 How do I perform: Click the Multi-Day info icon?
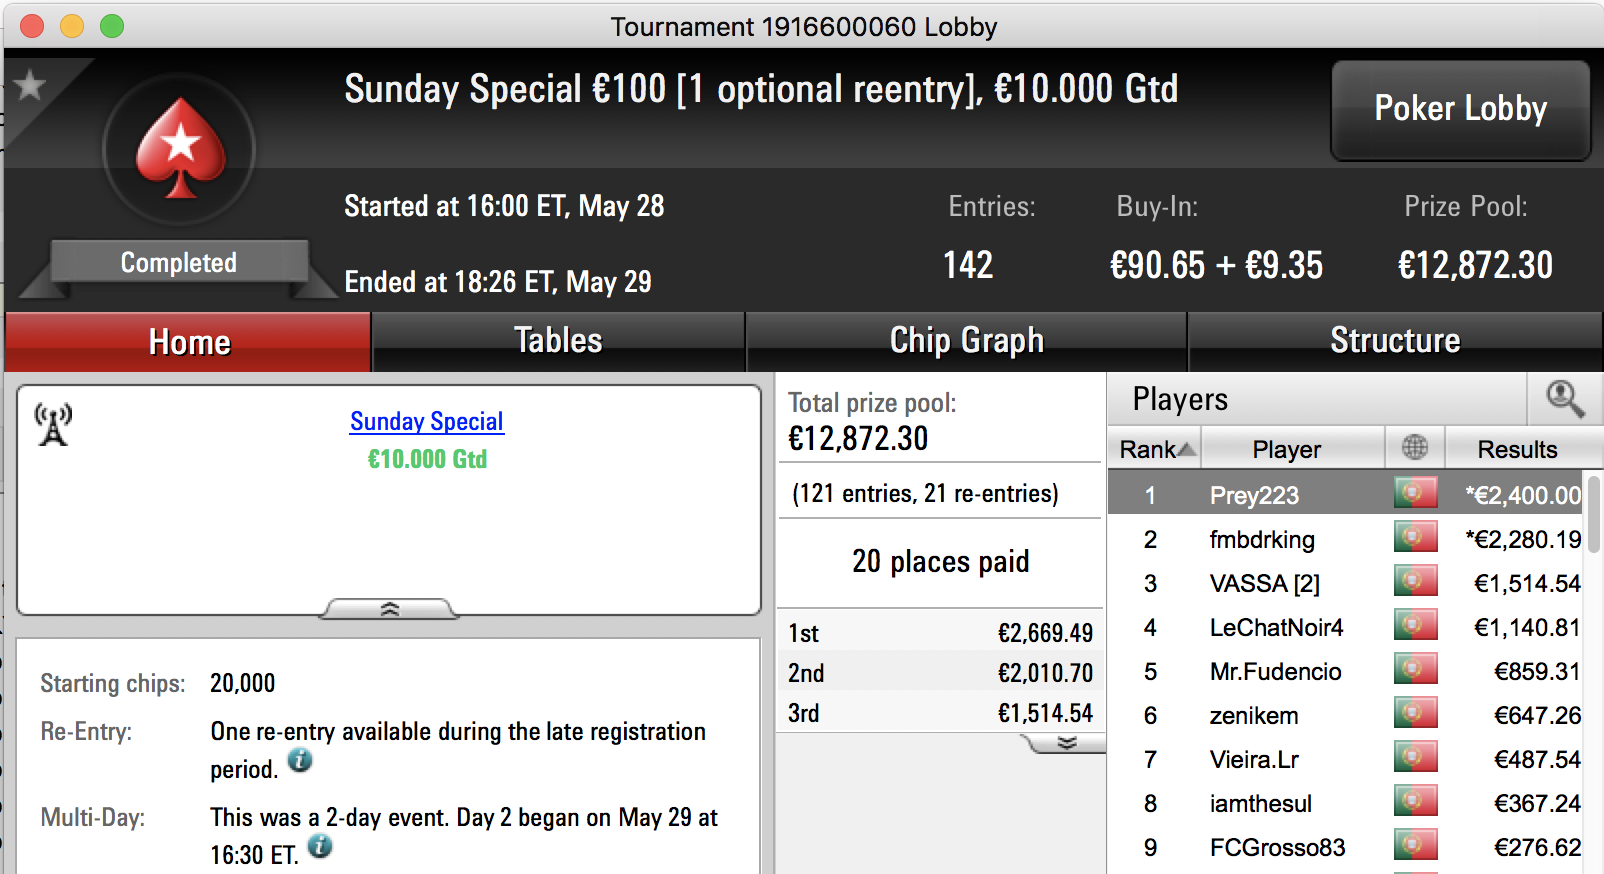tap(320, 846)
